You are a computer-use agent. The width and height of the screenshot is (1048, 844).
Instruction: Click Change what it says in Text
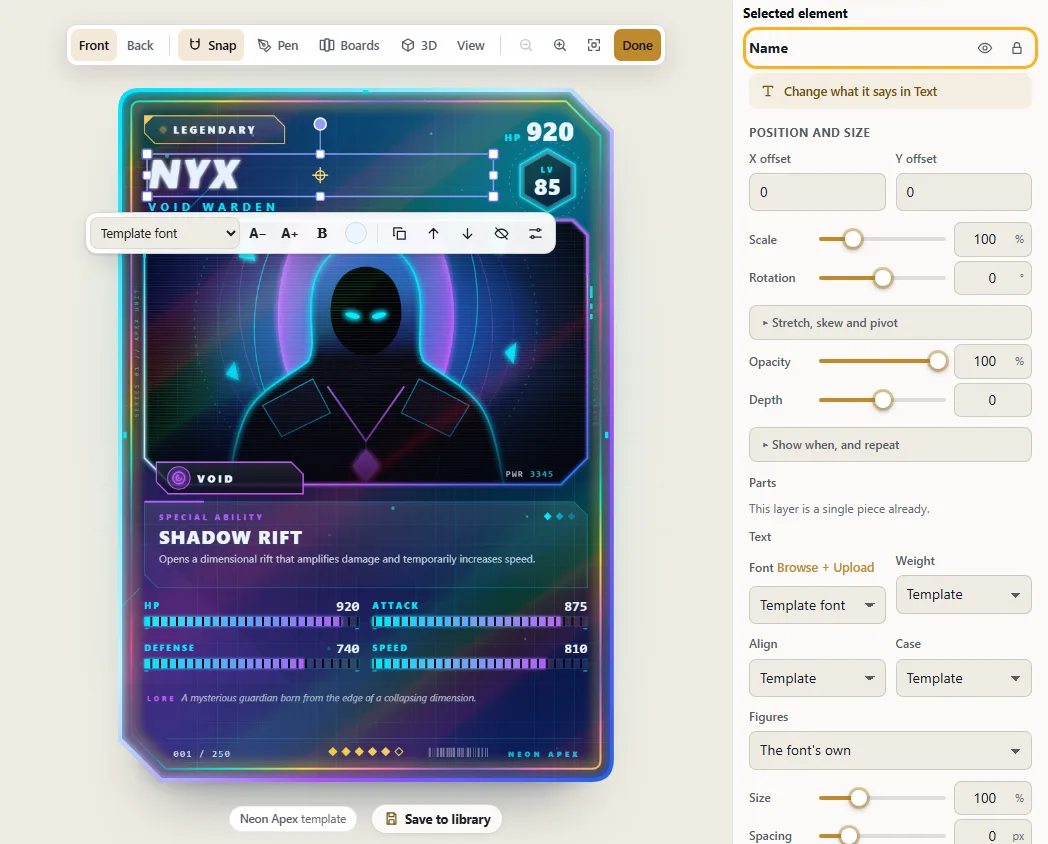890,92
